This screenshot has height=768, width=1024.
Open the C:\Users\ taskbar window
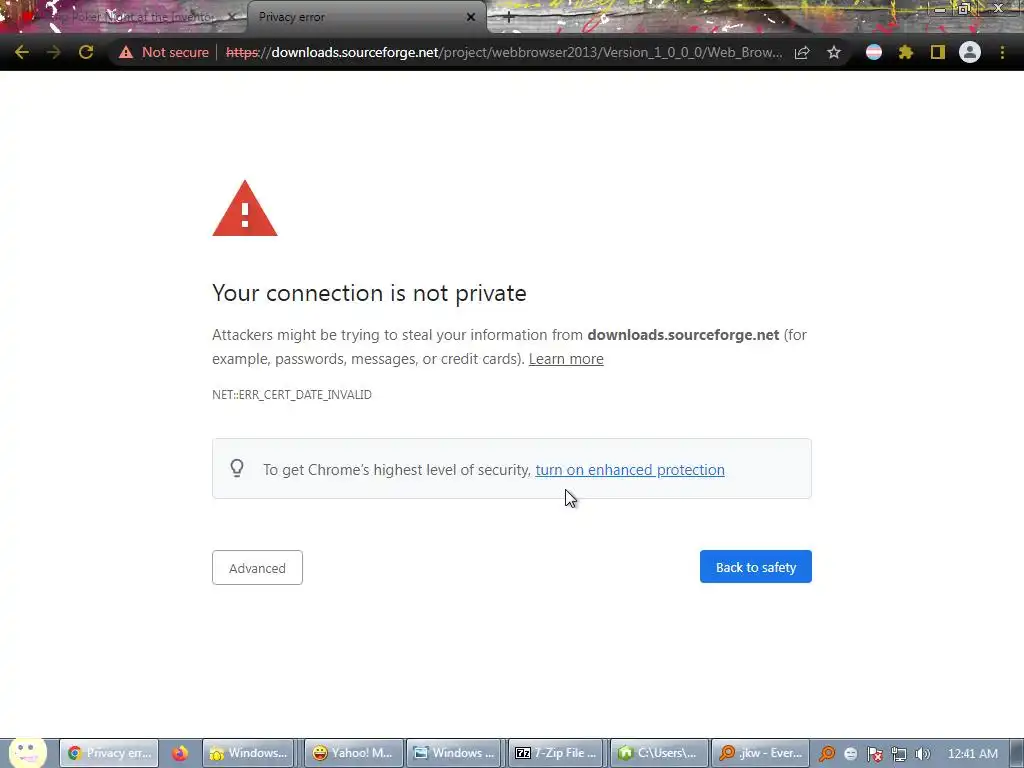click(x=659, y=753)
